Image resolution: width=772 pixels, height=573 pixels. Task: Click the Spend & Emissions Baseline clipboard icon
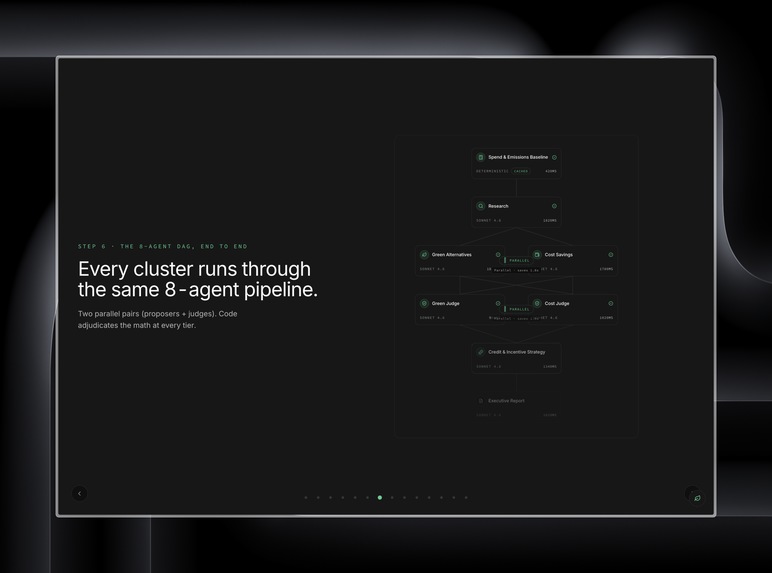(x=481, y=157)
